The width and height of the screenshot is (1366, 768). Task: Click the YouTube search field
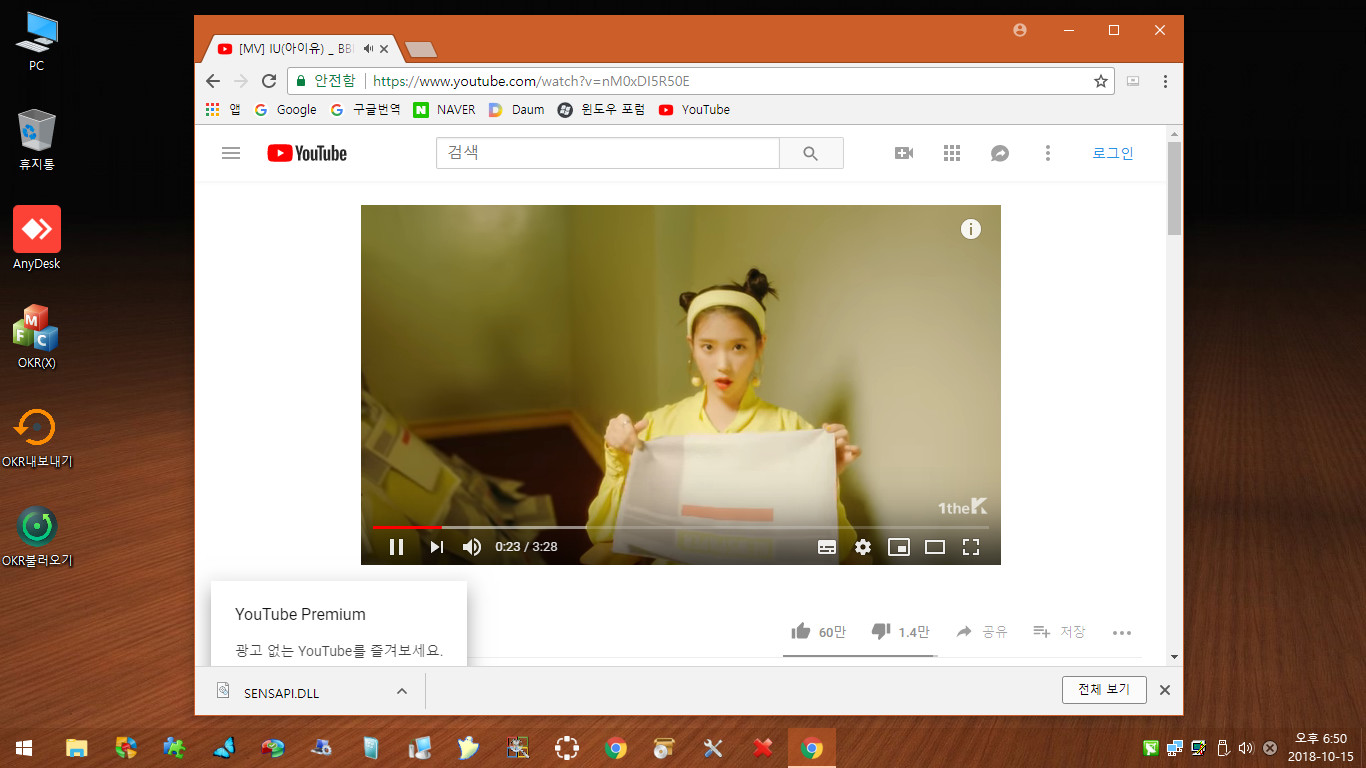tap(607, 153)
